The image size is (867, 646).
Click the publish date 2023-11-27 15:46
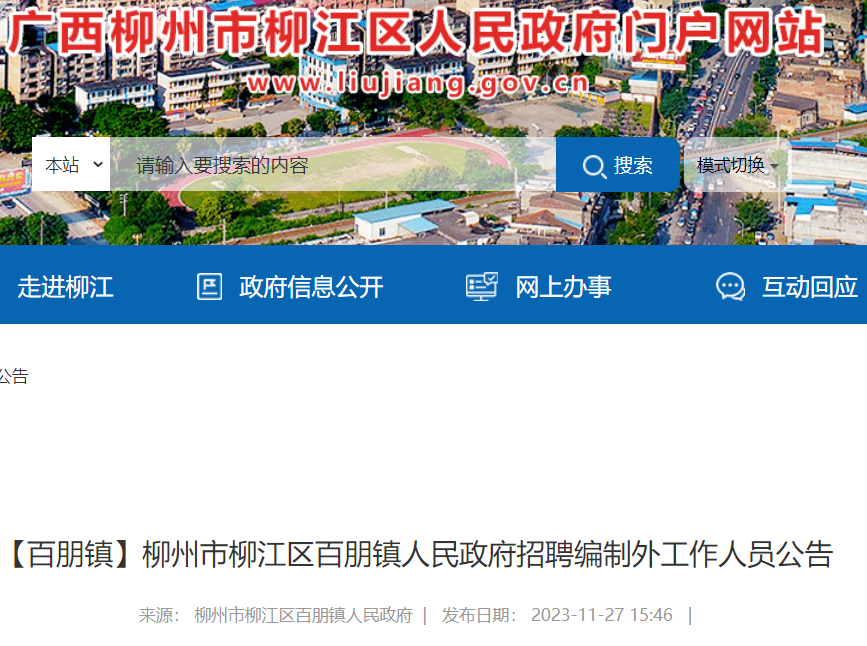point(602,615)
